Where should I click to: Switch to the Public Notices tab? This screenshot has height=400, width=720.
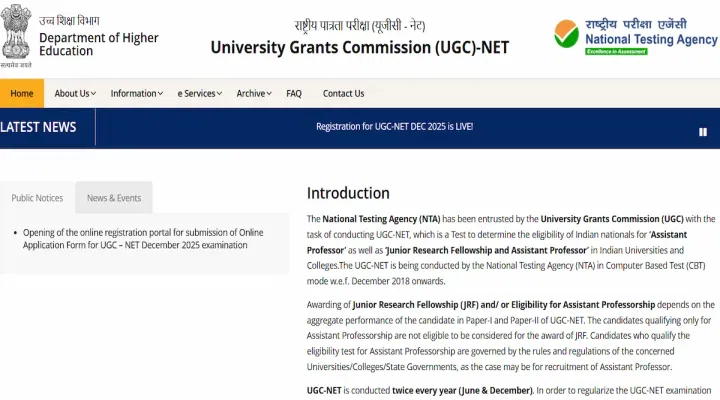click(x=37, y=198)
